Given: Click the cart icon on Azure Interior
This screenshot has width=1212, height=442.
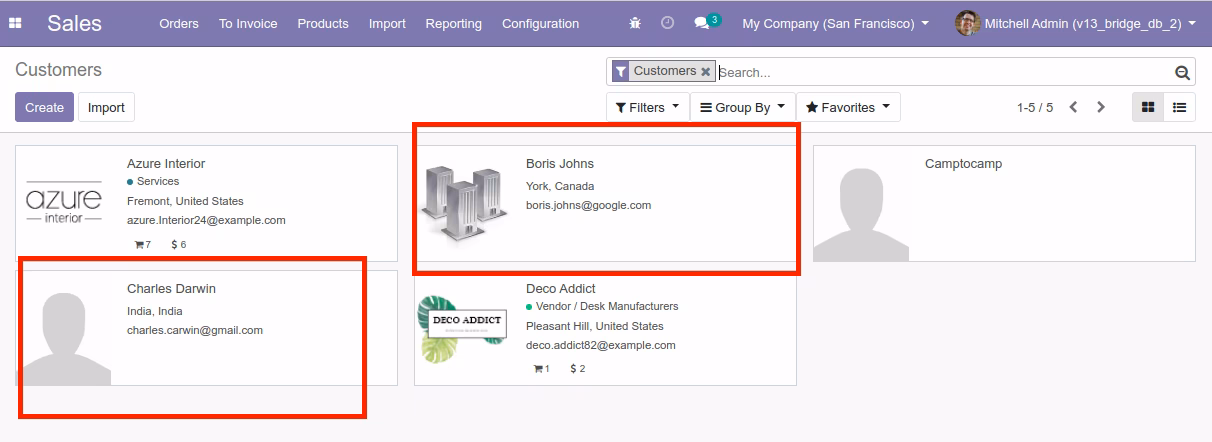Looking at the screenshot, I should click(138, 244).
